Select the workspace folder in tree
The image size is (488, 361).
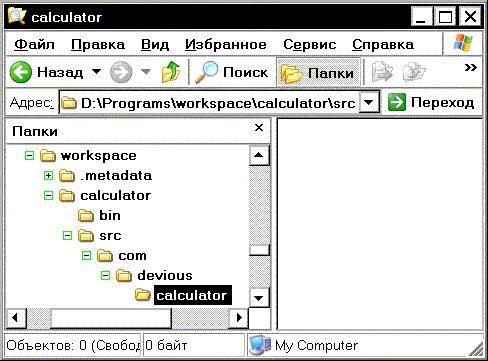(x=99, y=156)
